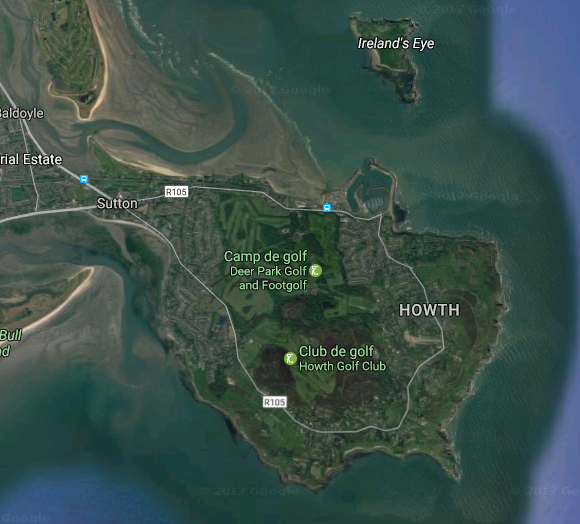Image resolution: width=580 pixels, height=524 pixels.
Task: Click the Howth Golf Club icon
Action: coord(290,358)
